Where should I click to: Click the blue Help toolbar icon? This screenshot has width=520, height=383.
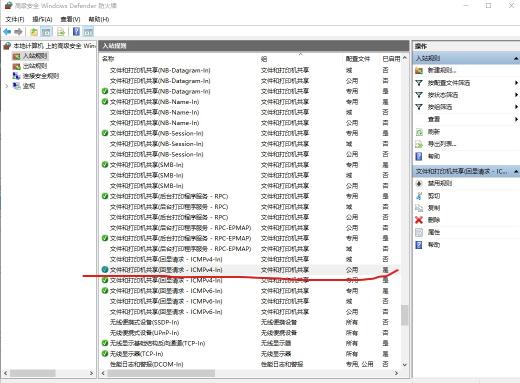(x=76, y=32)
